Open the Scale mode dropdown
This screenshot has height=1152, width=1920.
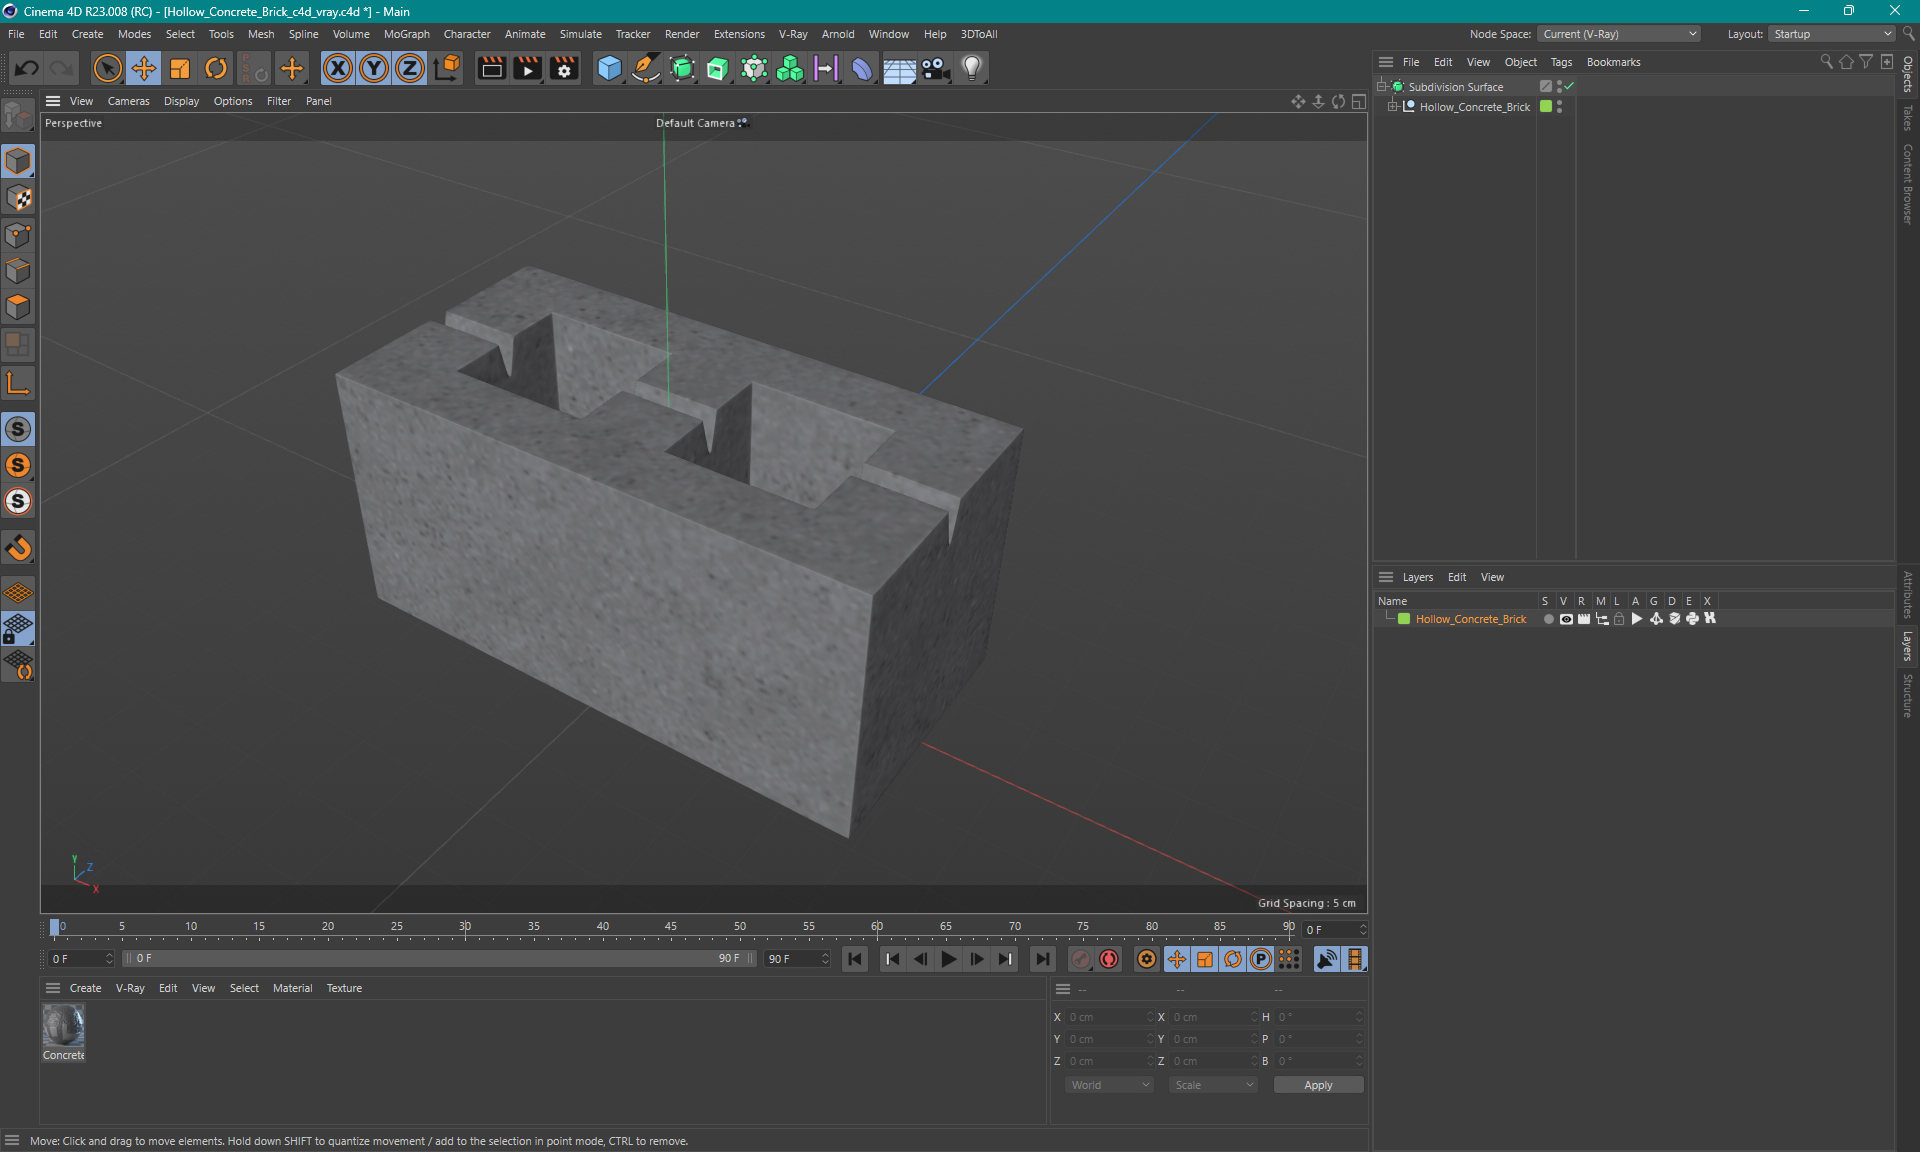click(x=1213, y=1085)
